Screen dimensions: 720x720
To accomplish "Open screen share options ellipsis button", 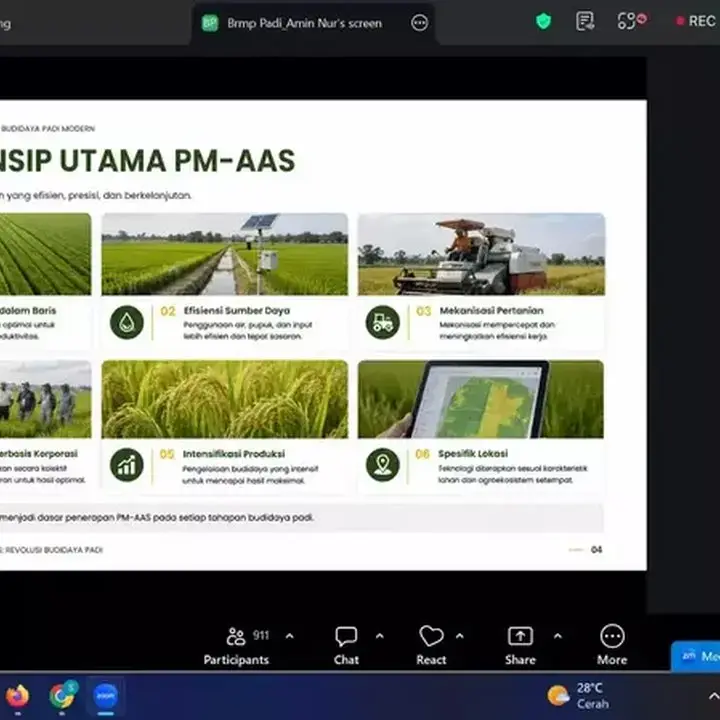I will coord(419,22).
